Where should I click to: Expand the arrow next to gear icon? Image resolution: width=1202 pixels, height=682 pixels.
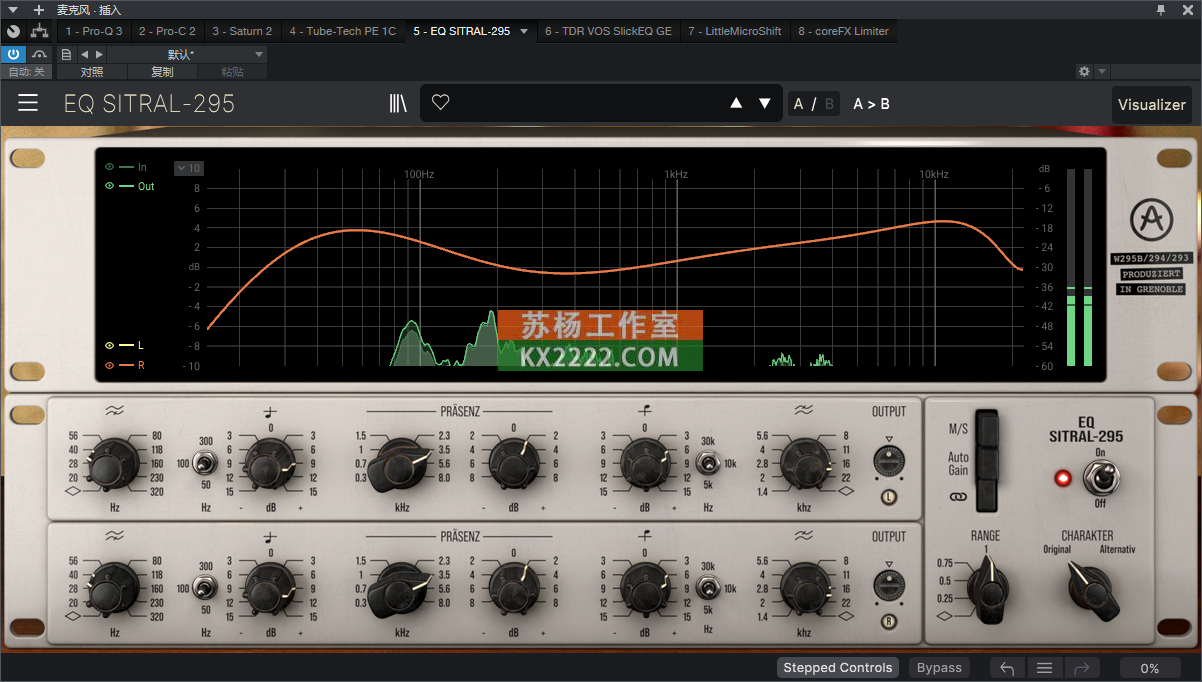click(x=1102, y=72)
